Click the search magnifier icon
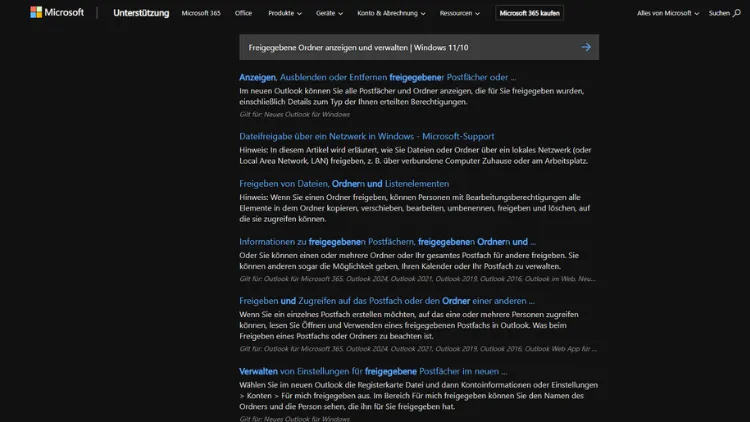This screenshot has width=750, height=422. tap(737, 13)
